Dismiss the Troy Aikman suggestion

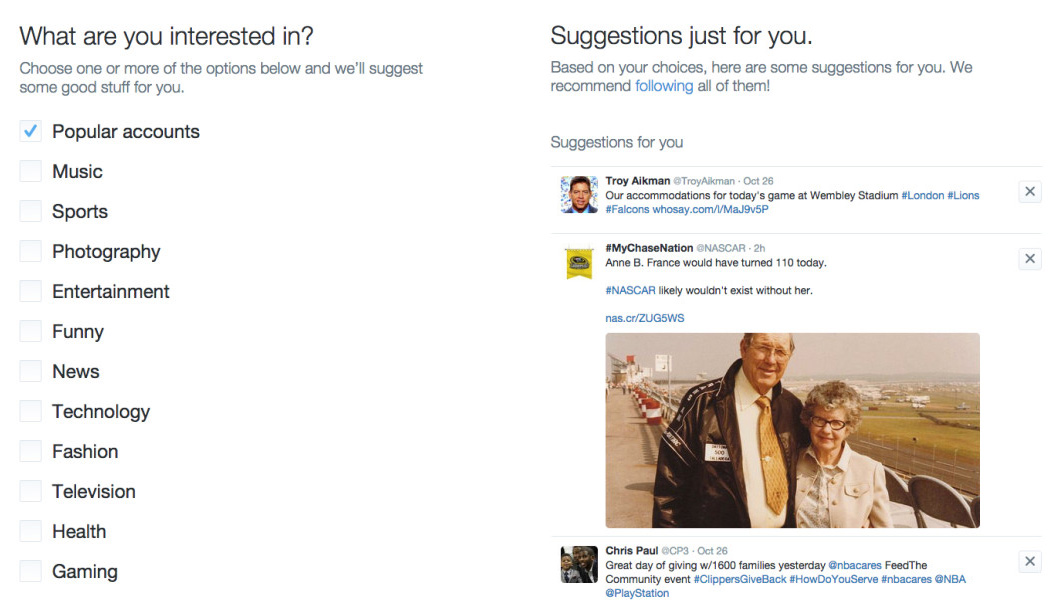pos(1030,192)
